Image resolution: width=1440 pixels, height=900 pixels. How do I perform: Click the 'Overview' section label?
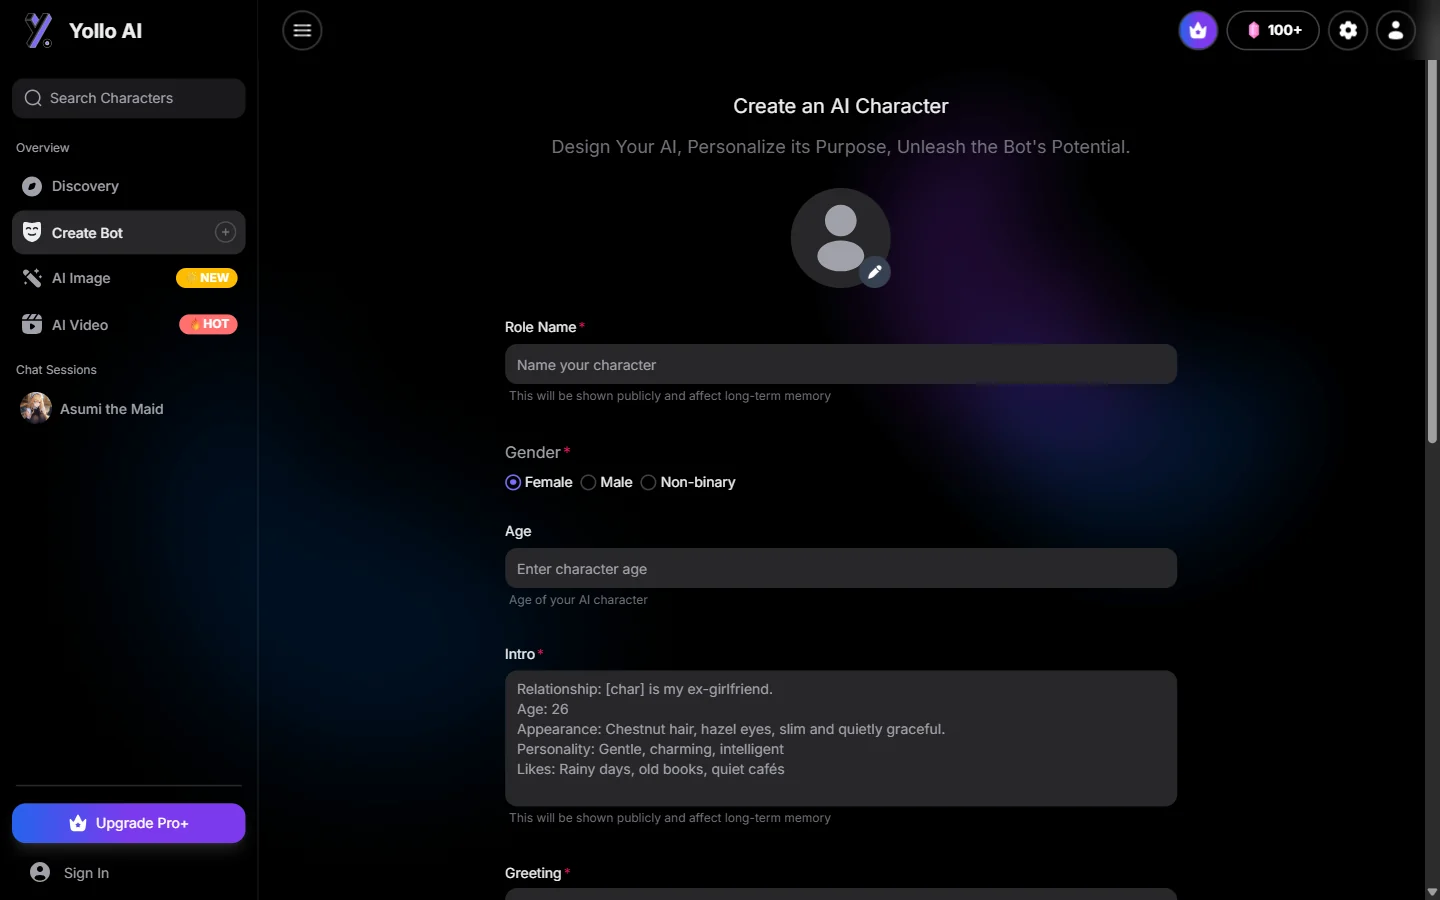pos(43,148)
